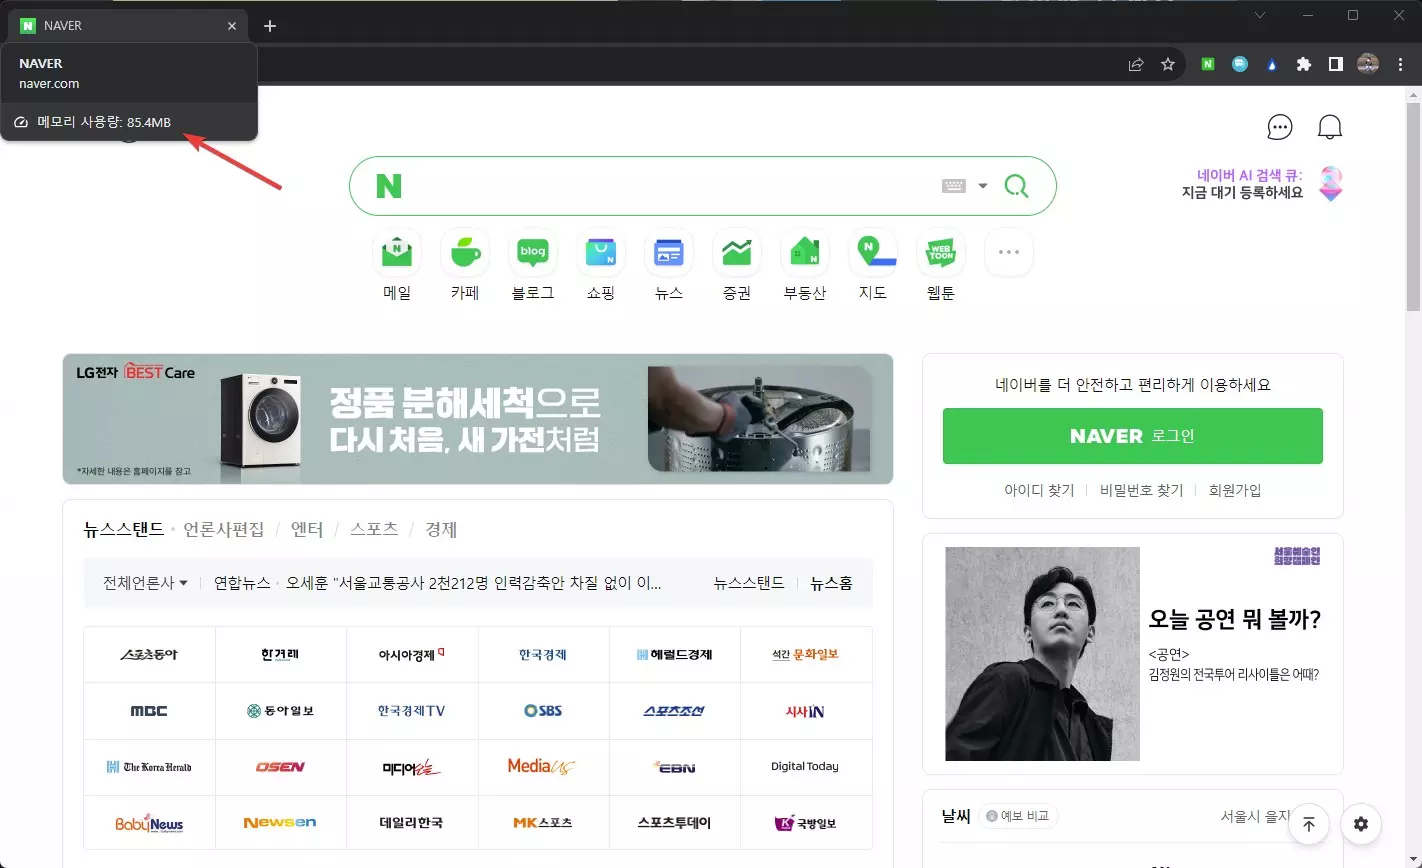1422x868 pixels.
Task: Open the 헤럴드경제 press logo
Action: tap(674, 655)
